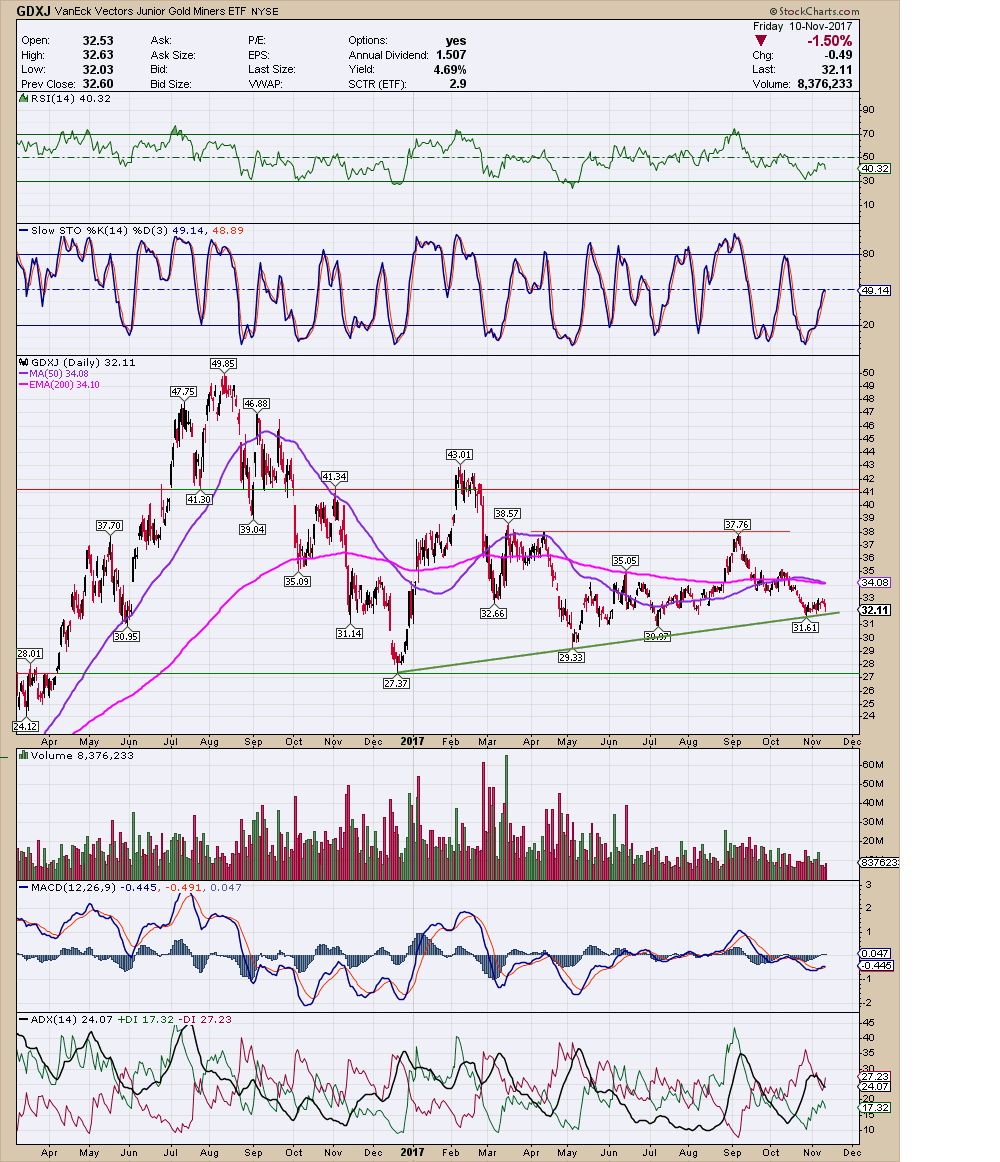Click the Chg value -0.49
This screenshot has height=1162, width=1000.
(838, 55)
